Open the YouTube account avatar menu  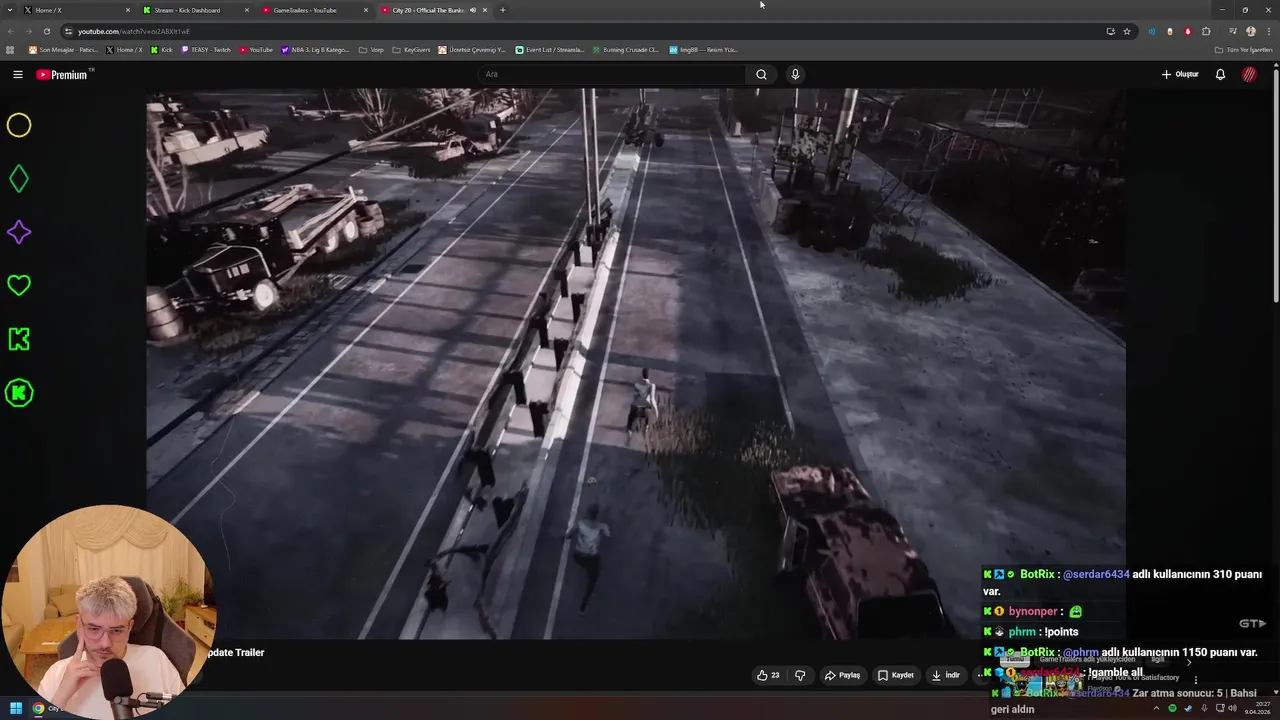pos(1249,74)
